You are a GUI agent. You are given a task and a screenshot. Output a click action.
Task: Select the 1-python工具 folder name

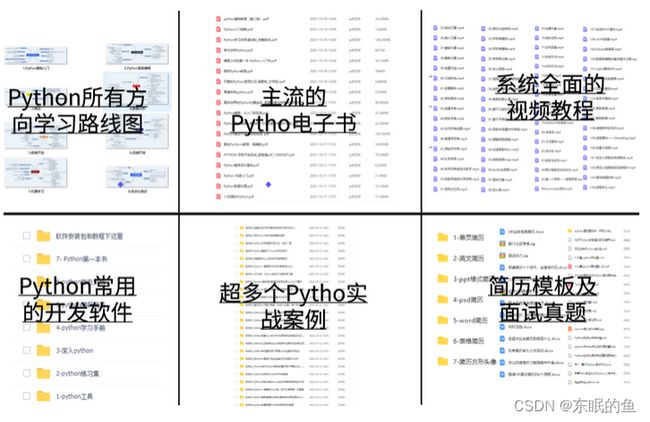[x=74, y=396]
